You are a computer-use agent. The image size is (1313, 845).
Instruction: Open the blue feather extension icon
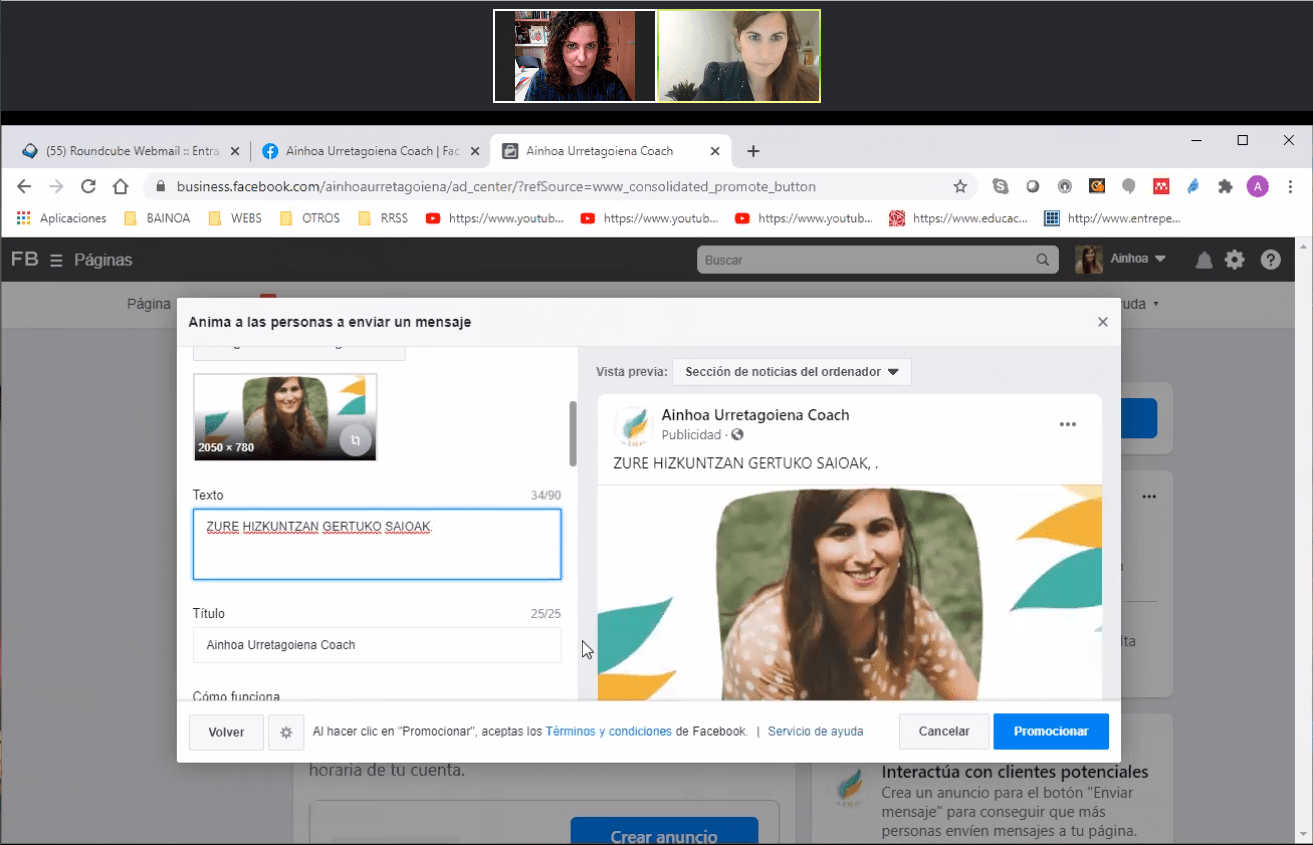coord(1192,186)
